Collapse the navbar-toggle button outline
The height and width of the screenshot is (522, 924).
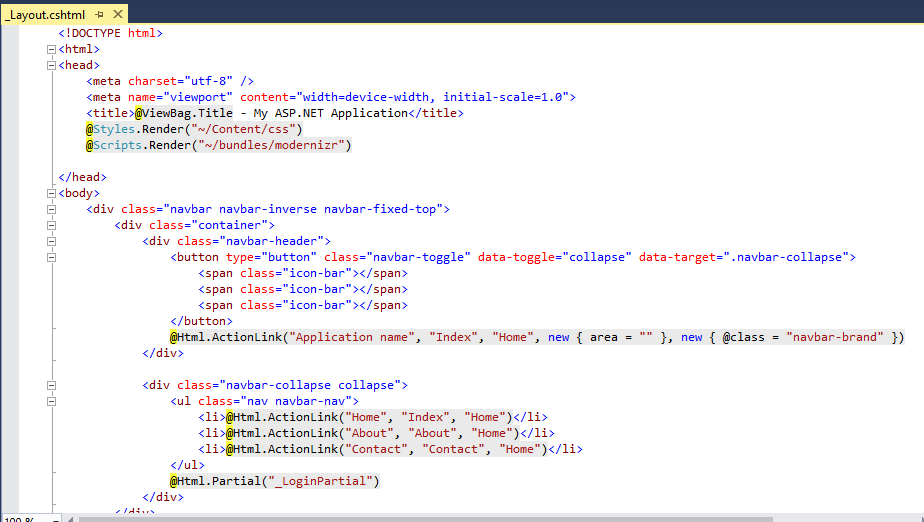pyautogui.click(x=51, y=257)
